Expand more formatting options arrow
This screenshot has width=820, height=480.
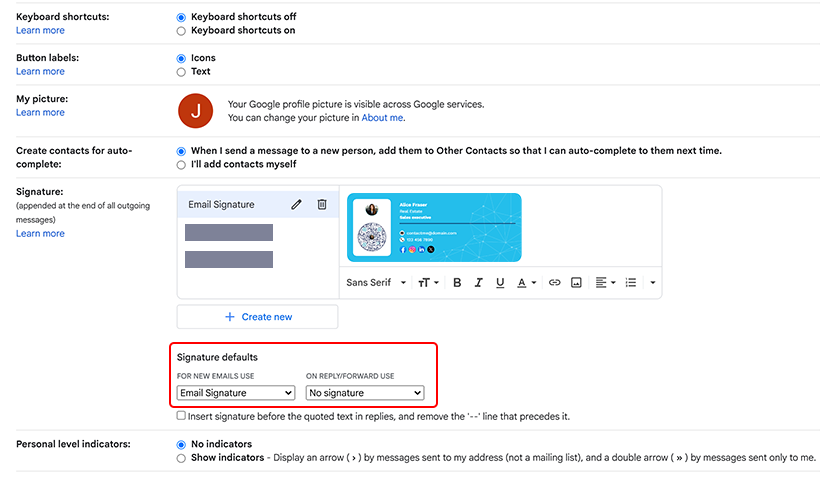653,283
